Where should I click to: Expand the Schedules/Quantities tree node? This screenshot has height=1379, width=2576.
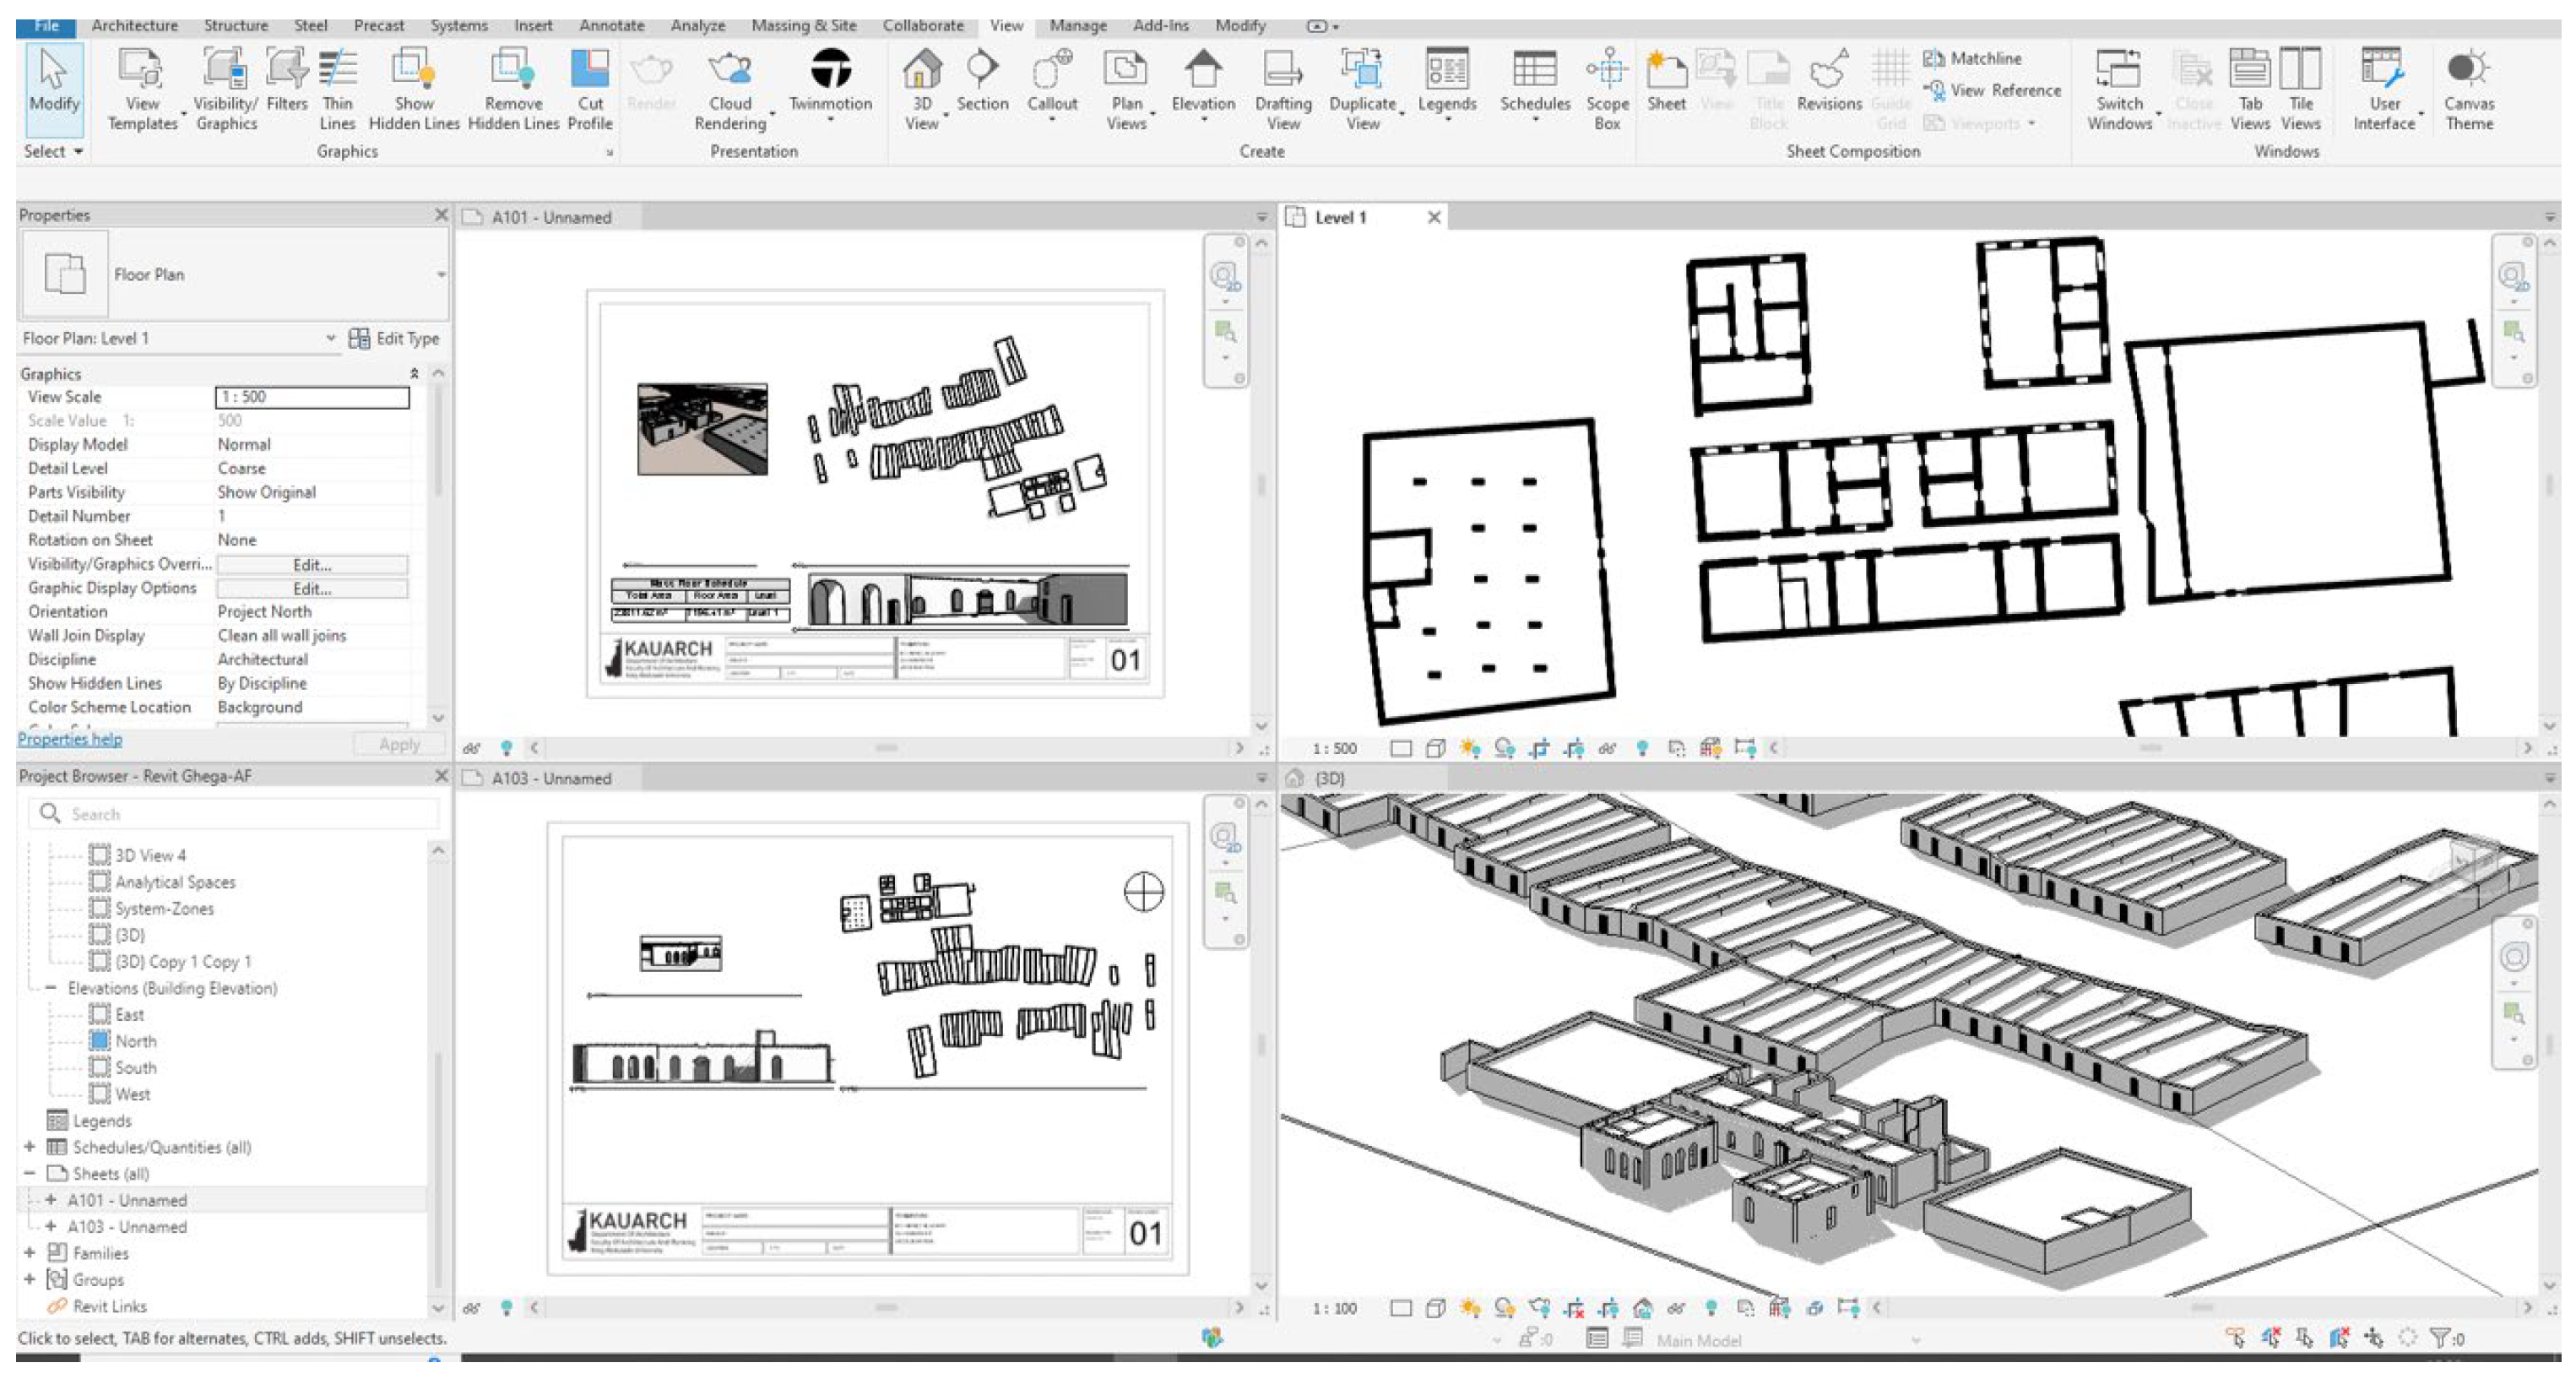29,1147
